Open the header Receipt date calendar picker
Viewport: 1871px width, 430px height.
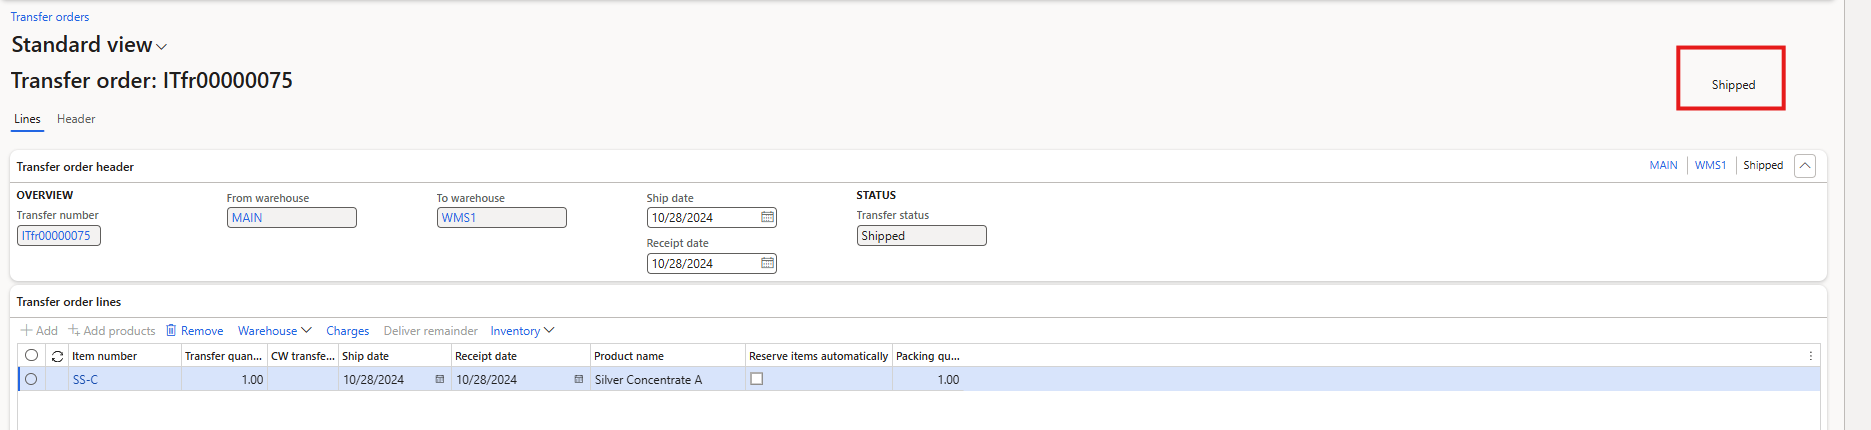(x=767, y=263)
